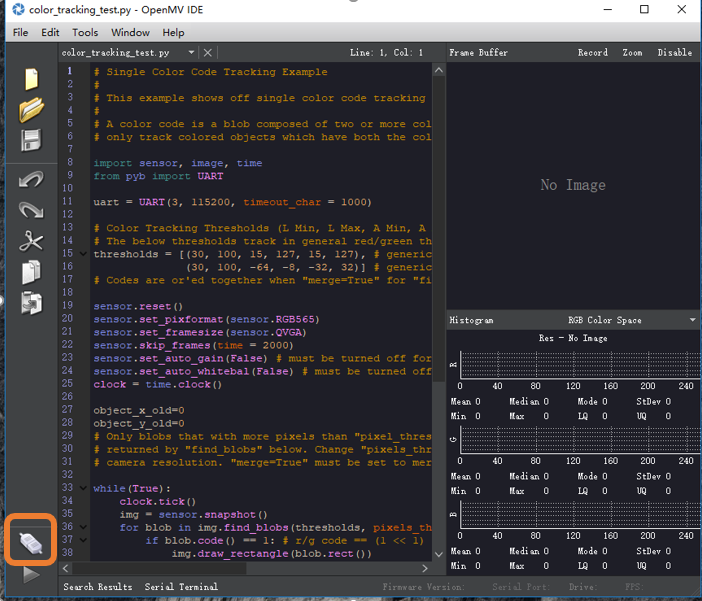Click Disable in the Frame Buffer header
The image size is (702, 601).
click(x=675, y=52)
